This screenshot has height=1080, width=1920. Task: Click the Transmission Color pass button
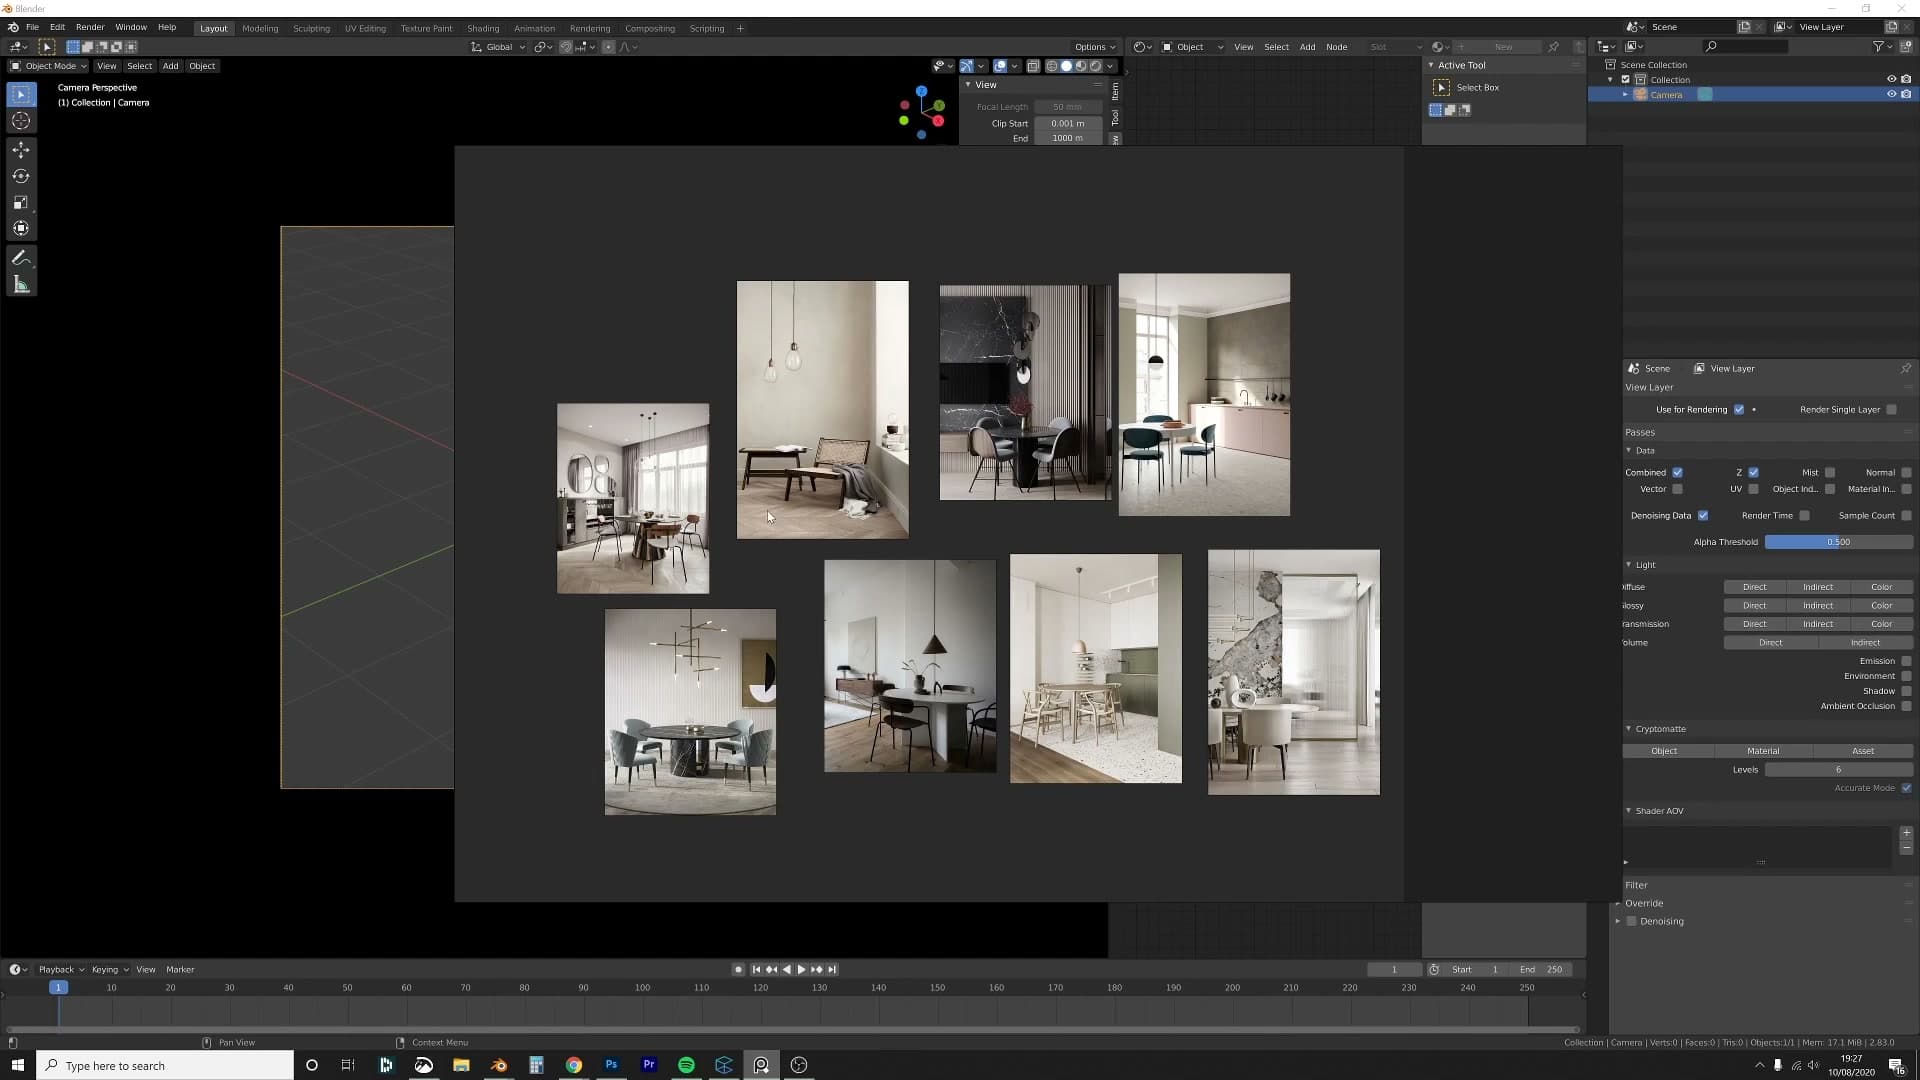coord(1881,624)
